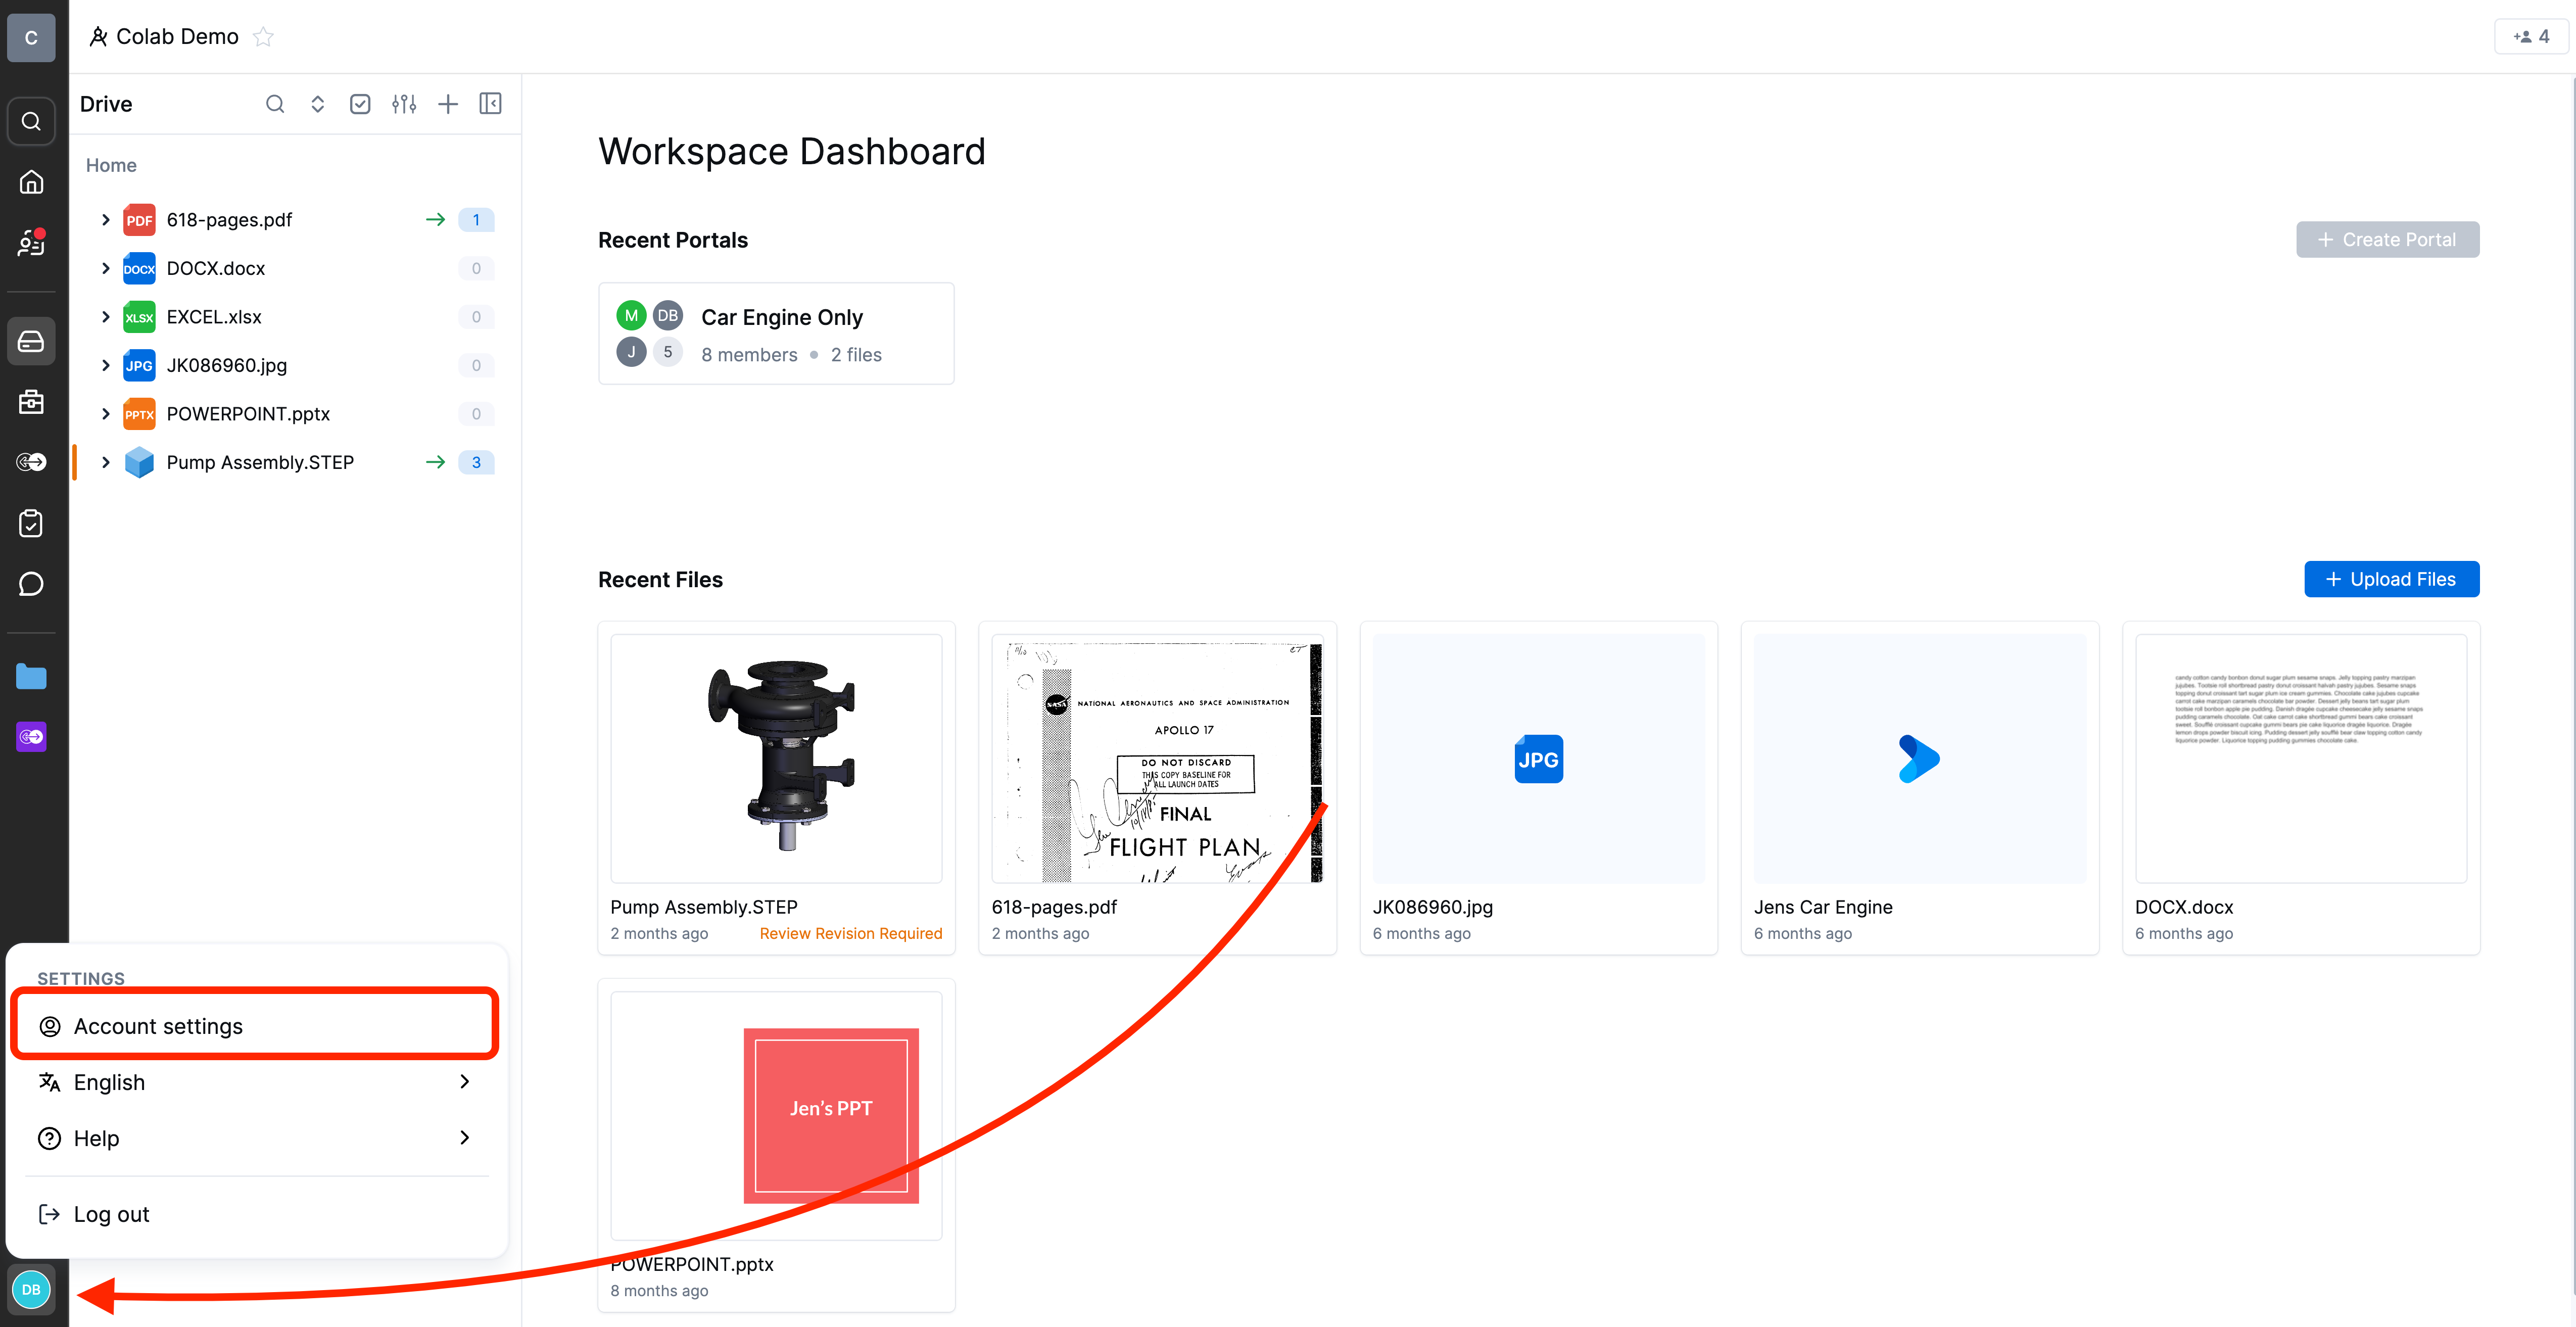Viewport: 2576px width, 1327px height.
Task: Click the M member avatar on portal card
Action: pyautogui.click(x=631, y=316)
